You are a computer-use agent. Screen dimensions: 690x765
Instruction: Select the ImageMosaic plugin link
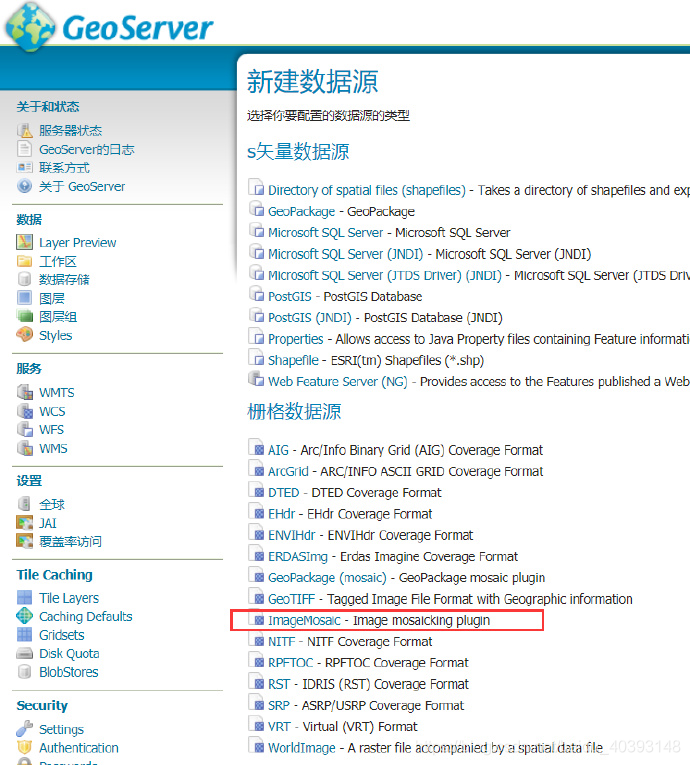coord(304,620)
